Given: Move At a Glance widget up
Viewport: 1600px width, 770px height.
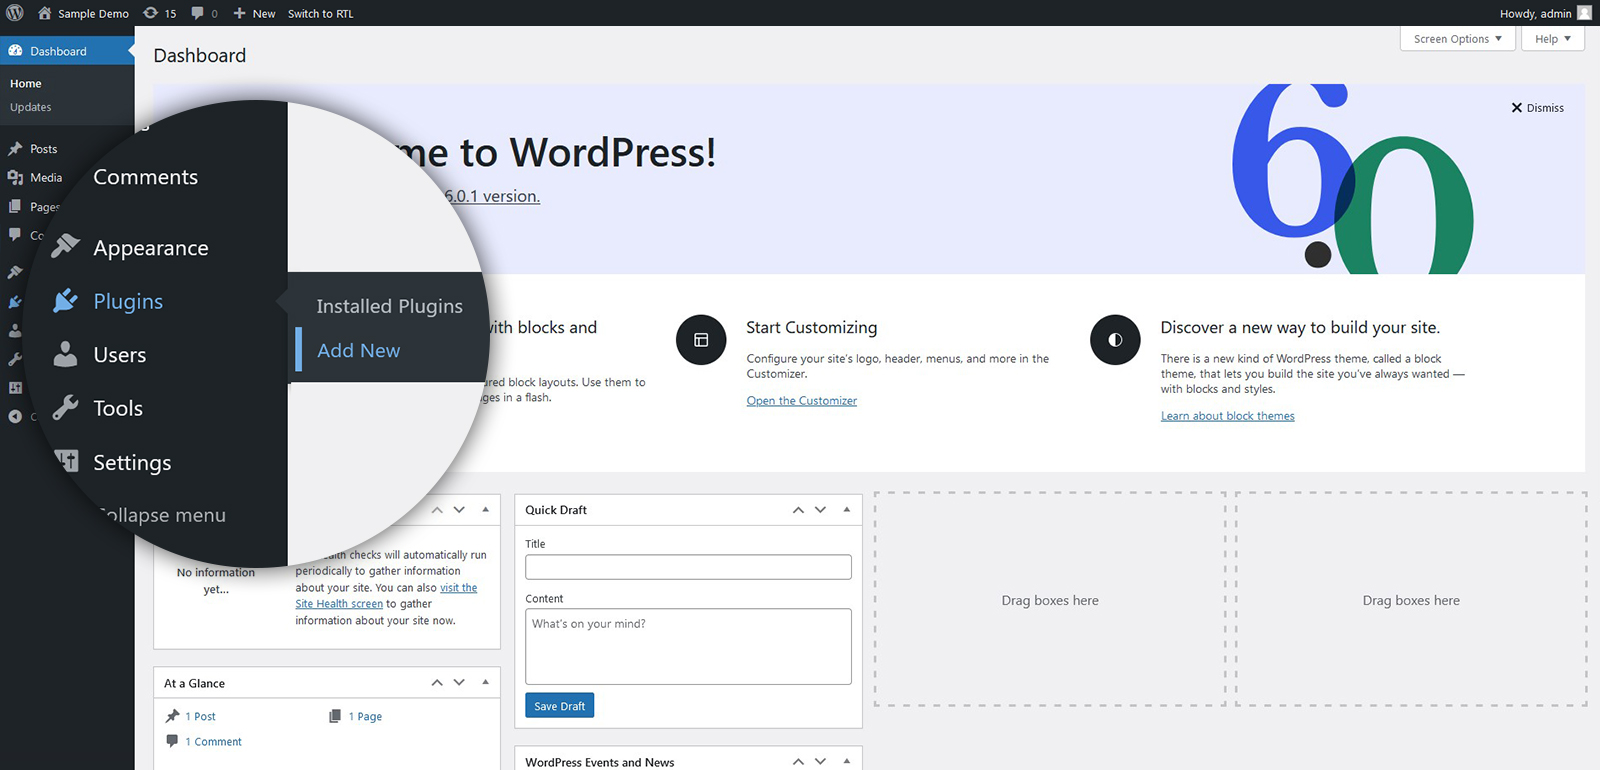Looking at the screenshot, I should [x=437, y=683].
